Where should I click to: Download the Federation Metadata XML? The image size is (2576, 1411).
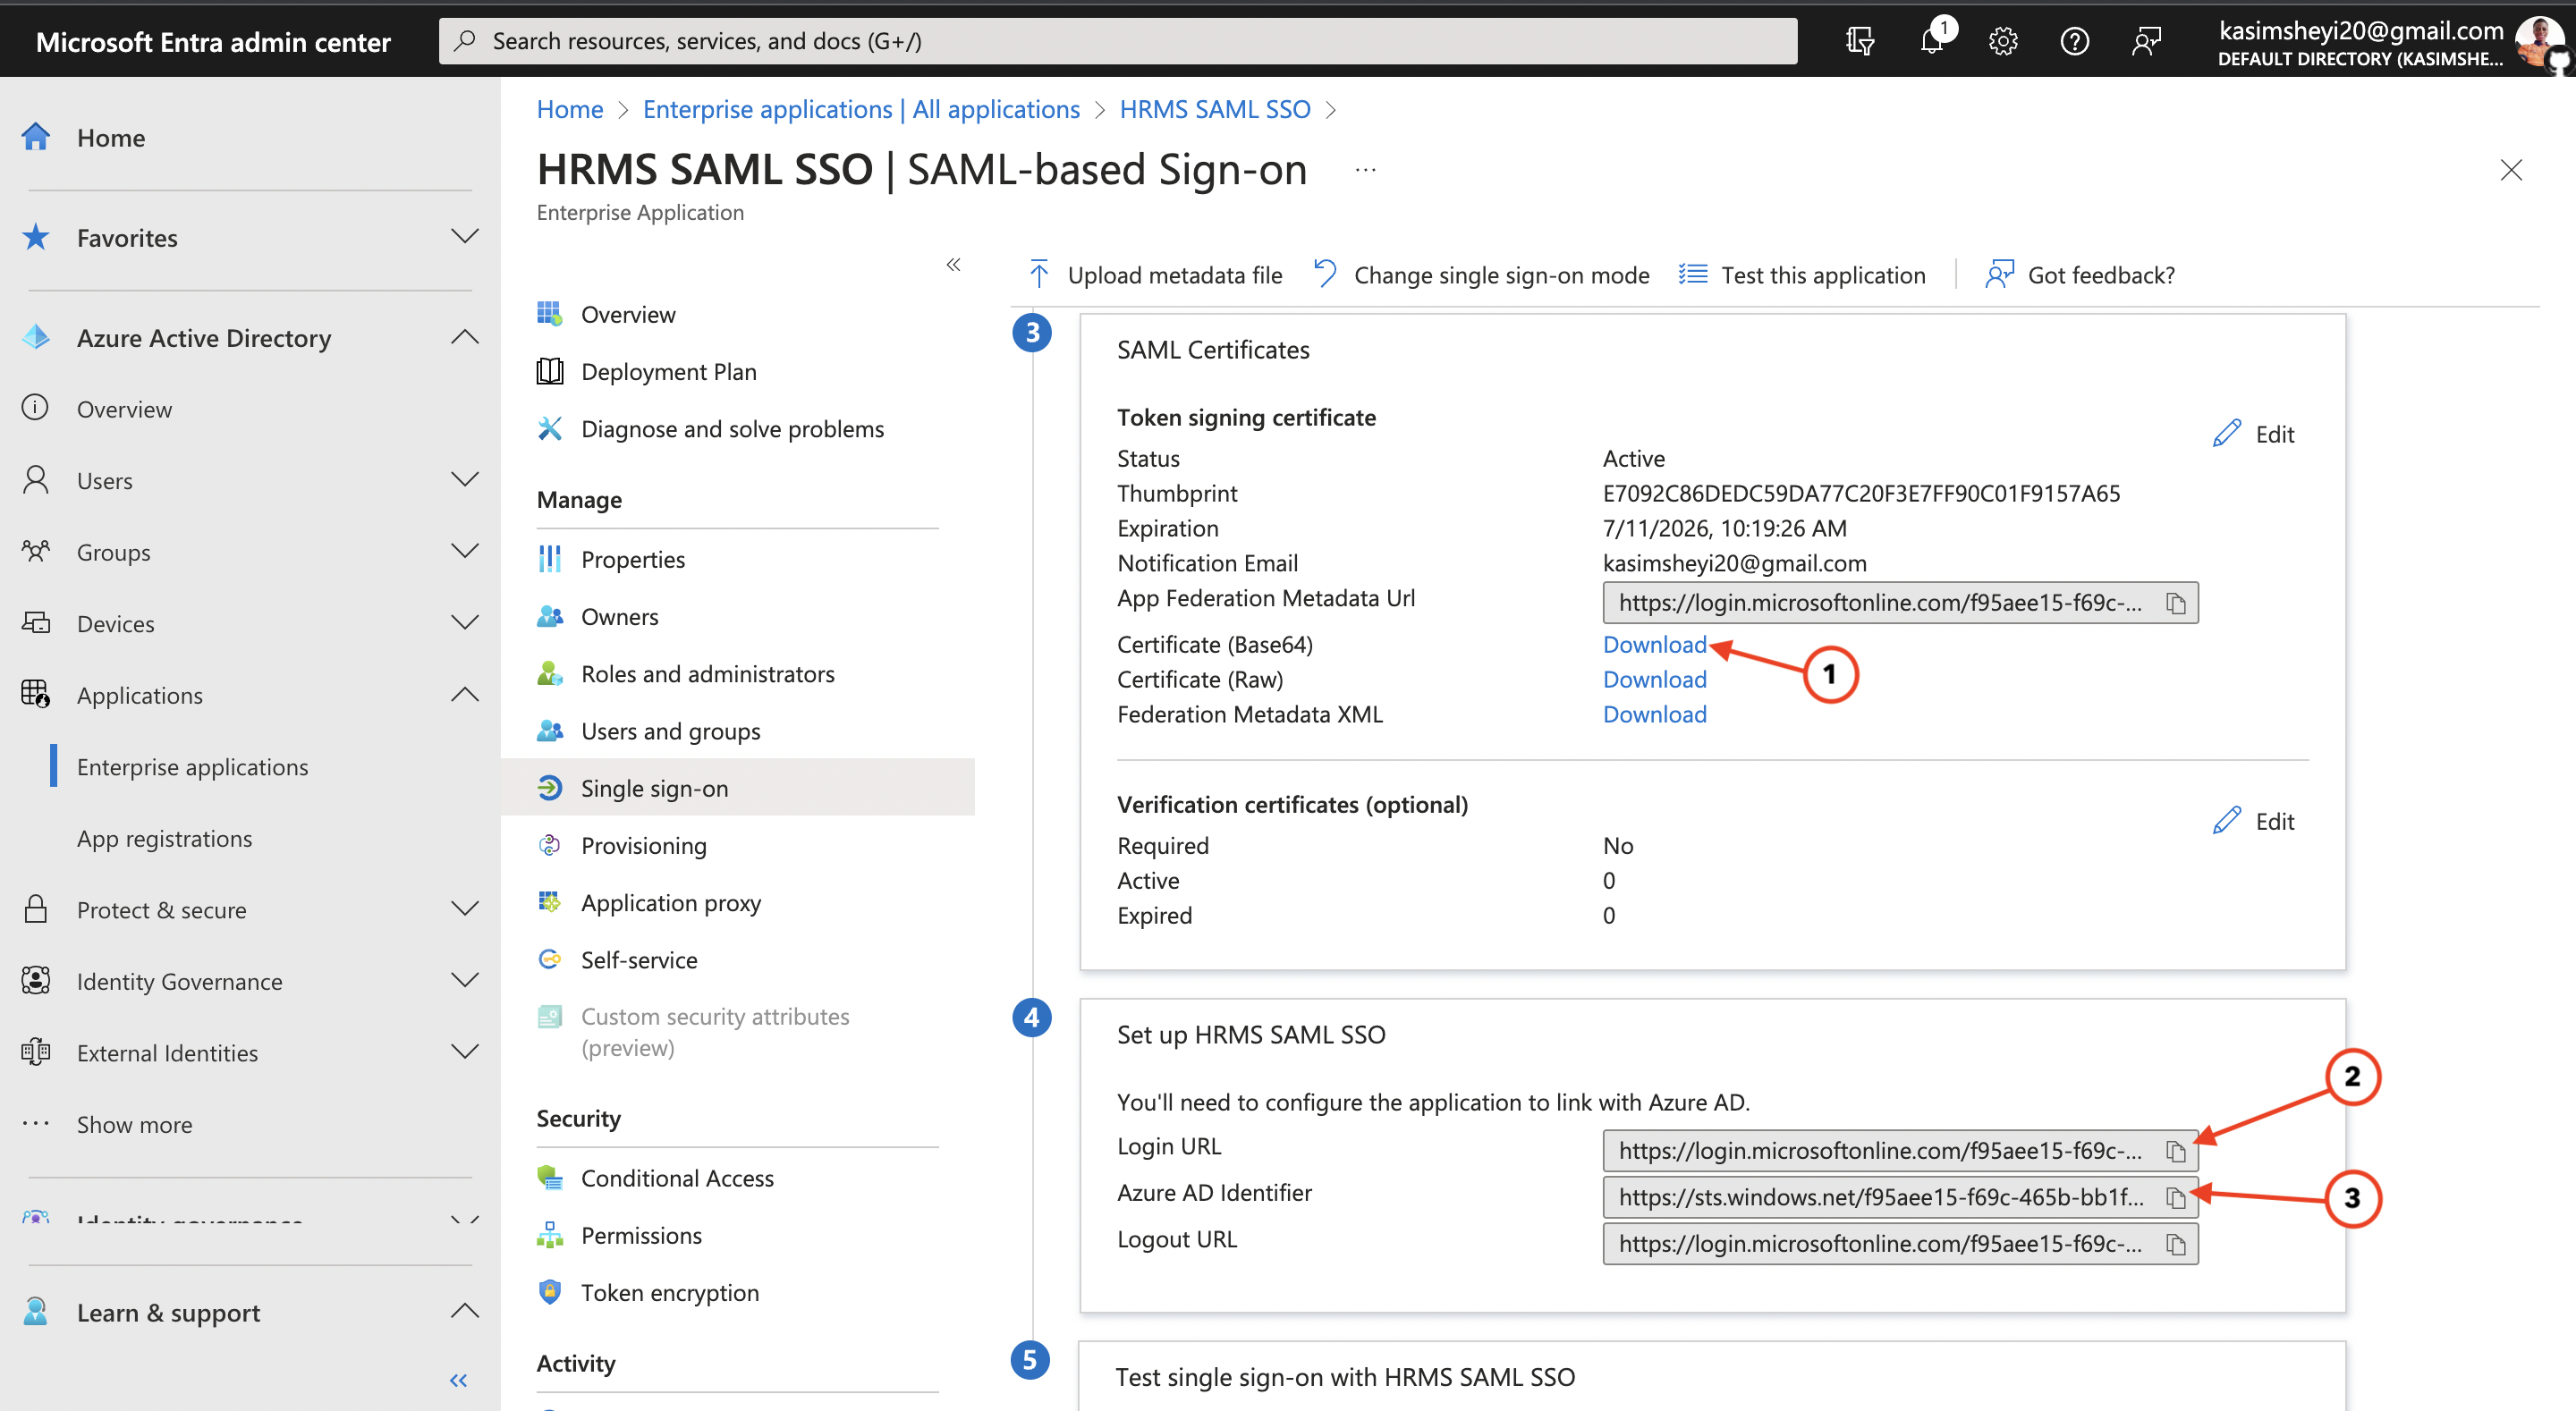[1654, 714]
